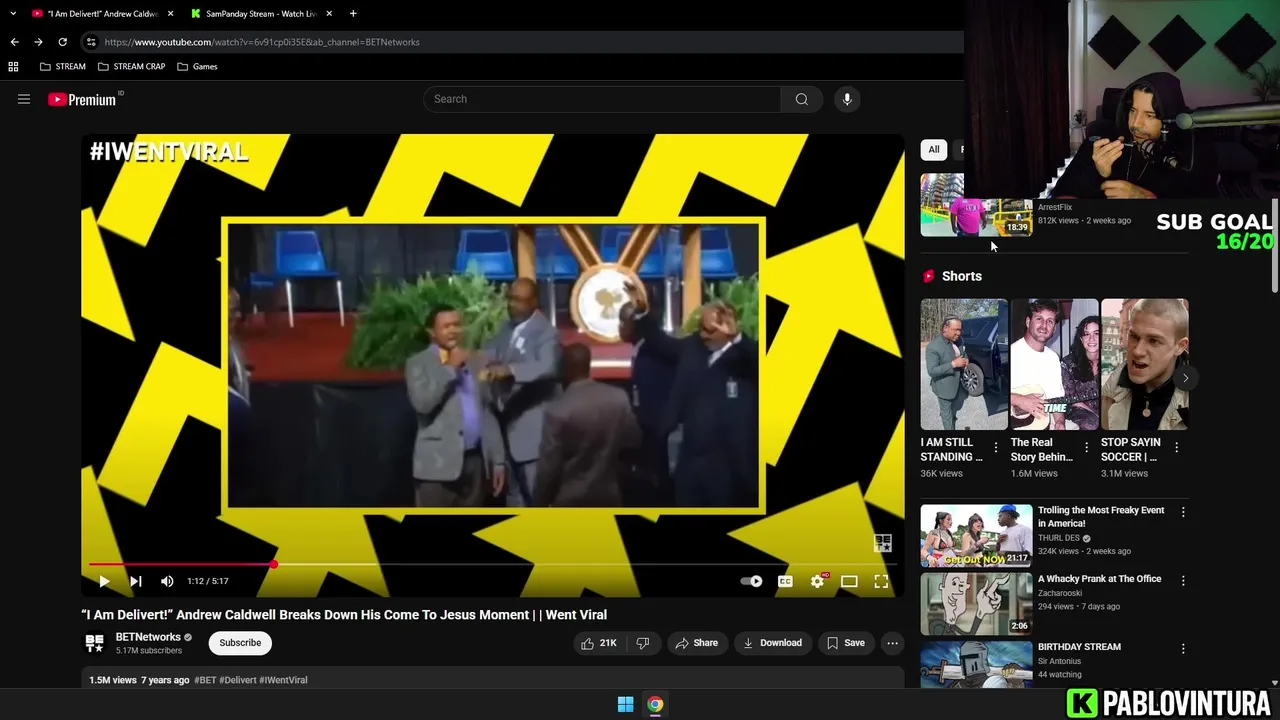Click the Chrome taskbar icon
Viewport: 1280px width, 720px height.
655,704
